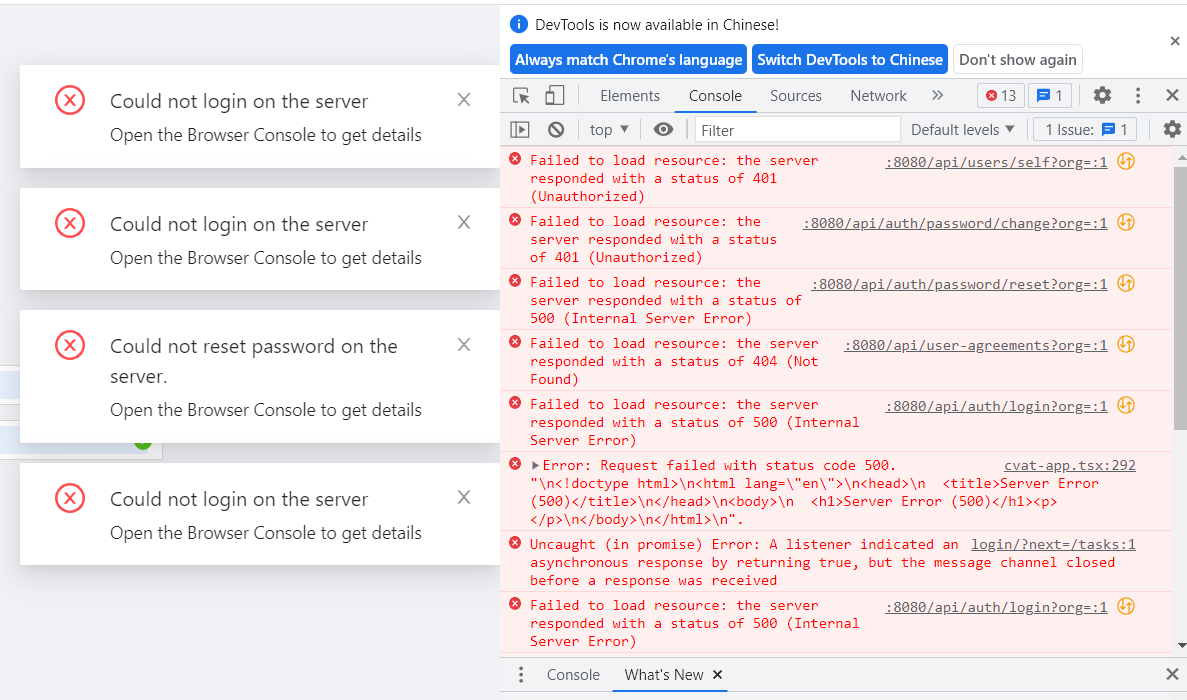Image resolution: width=1187 pixels, height=700 pixels.
Task: Click 'Always match Chrome's language' button
Action: pyautogui.click(x=628, y=59)
